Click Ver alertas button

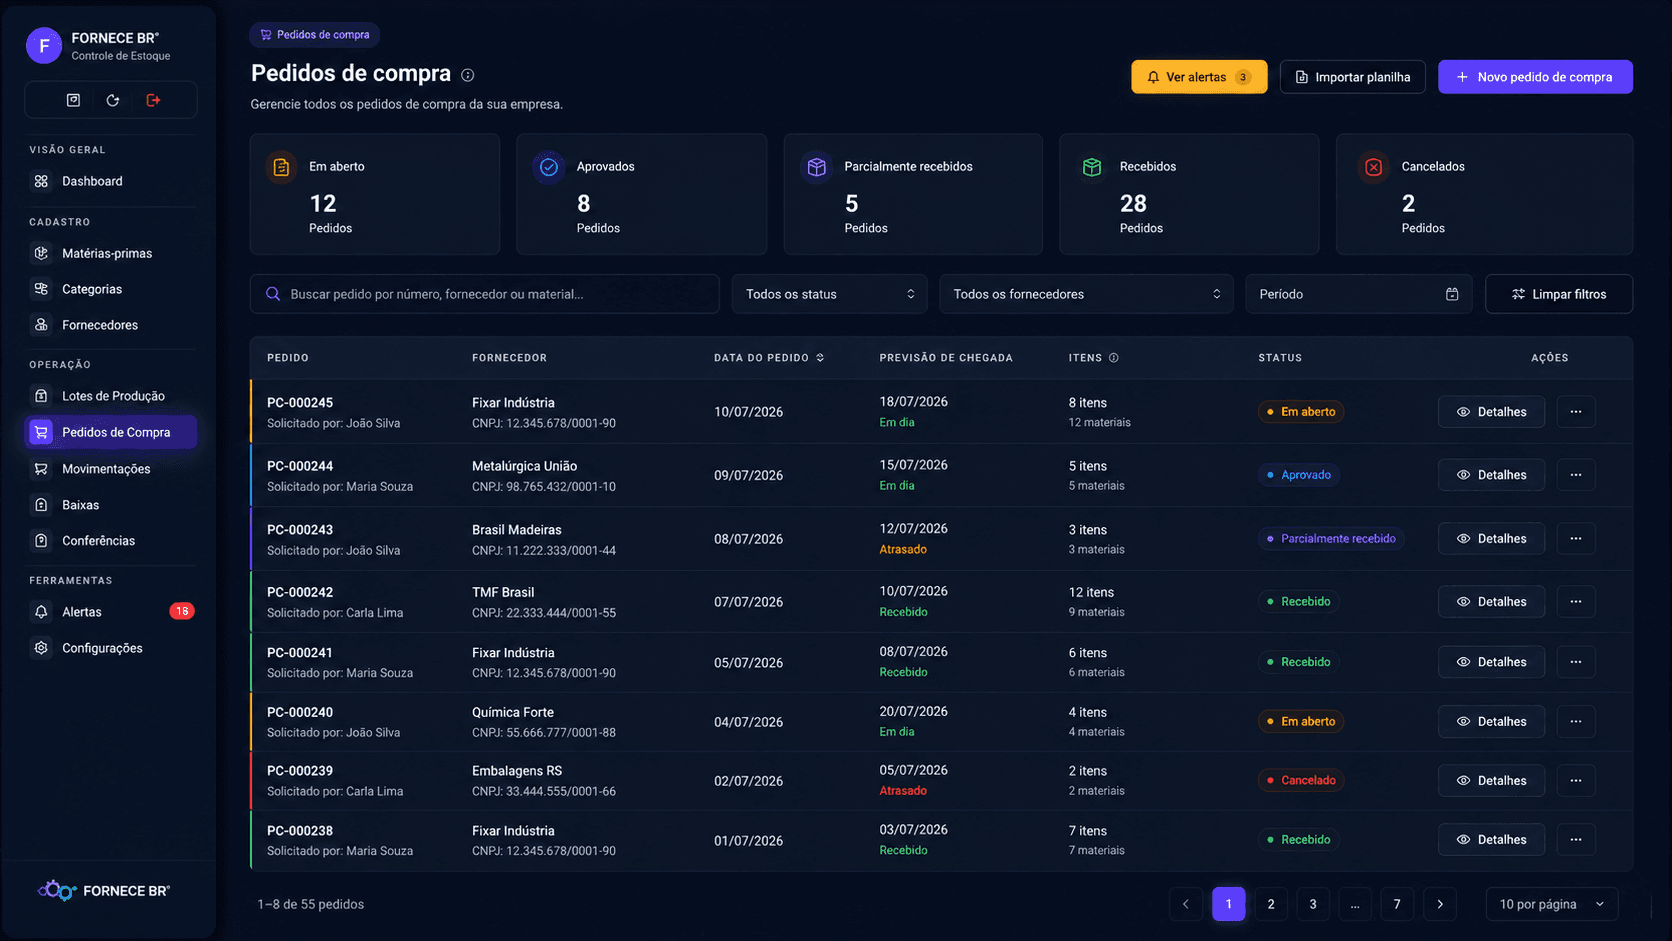pos(1199,77)
